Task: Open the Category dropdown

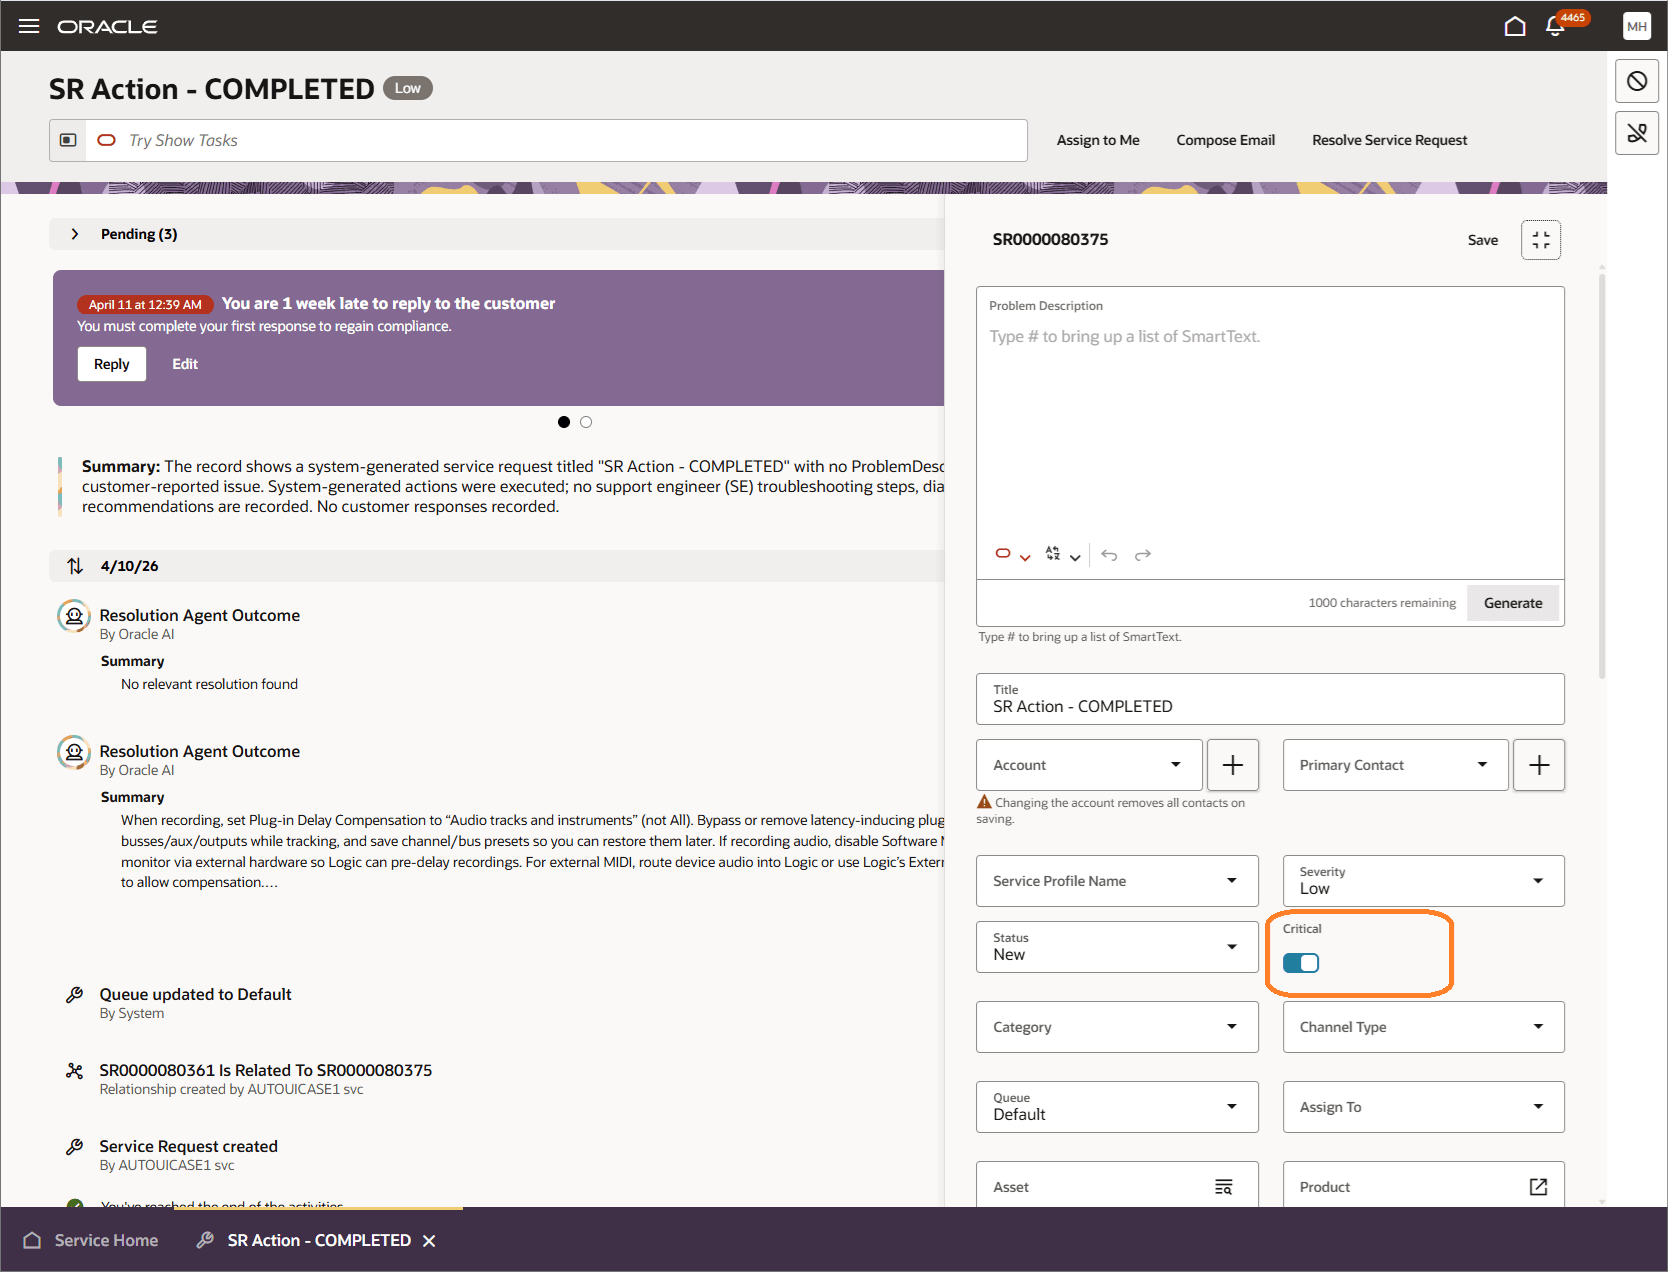Action: click(x=1117, y=1027)
